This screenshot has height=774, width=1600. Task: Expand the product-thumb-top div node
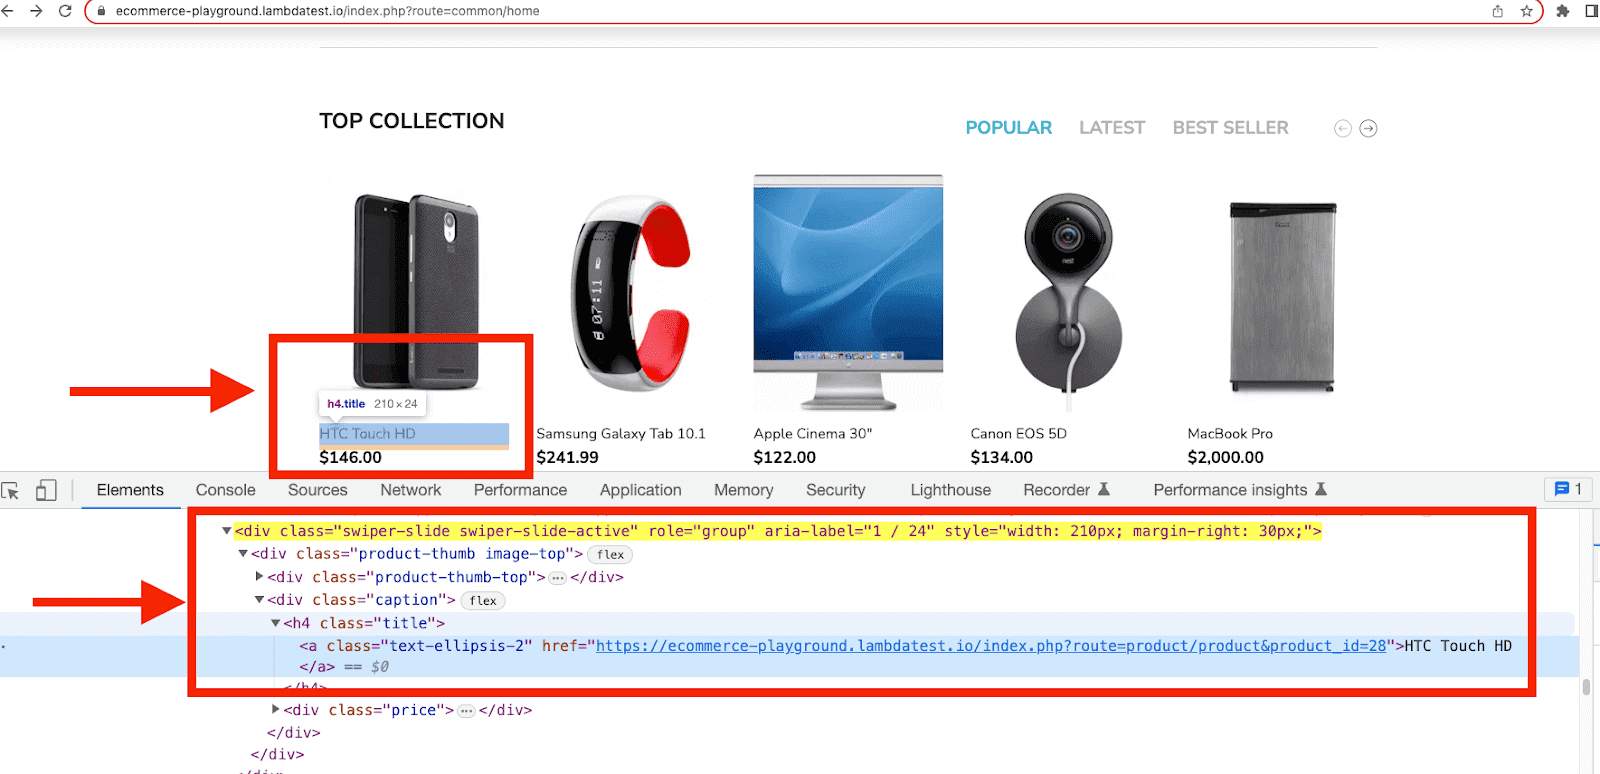pos(260,577)
